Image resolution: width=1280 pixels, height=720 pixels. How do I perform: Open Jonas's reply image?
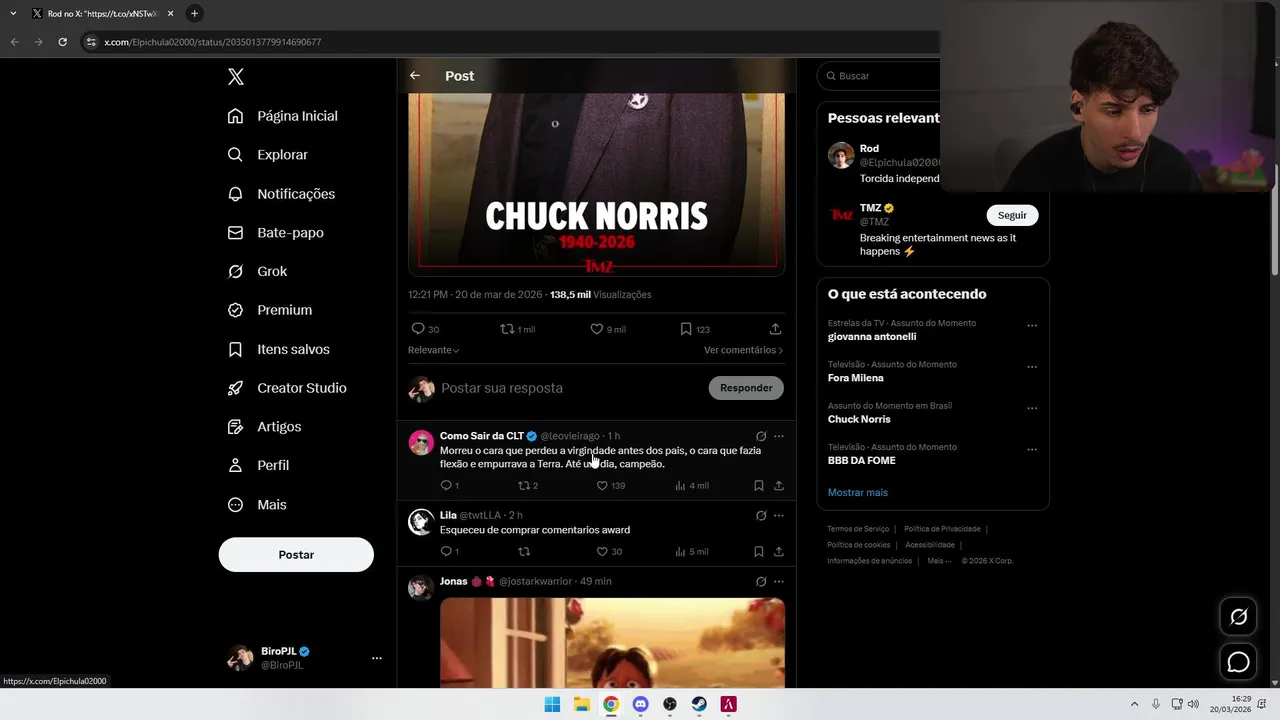(612, 643)
